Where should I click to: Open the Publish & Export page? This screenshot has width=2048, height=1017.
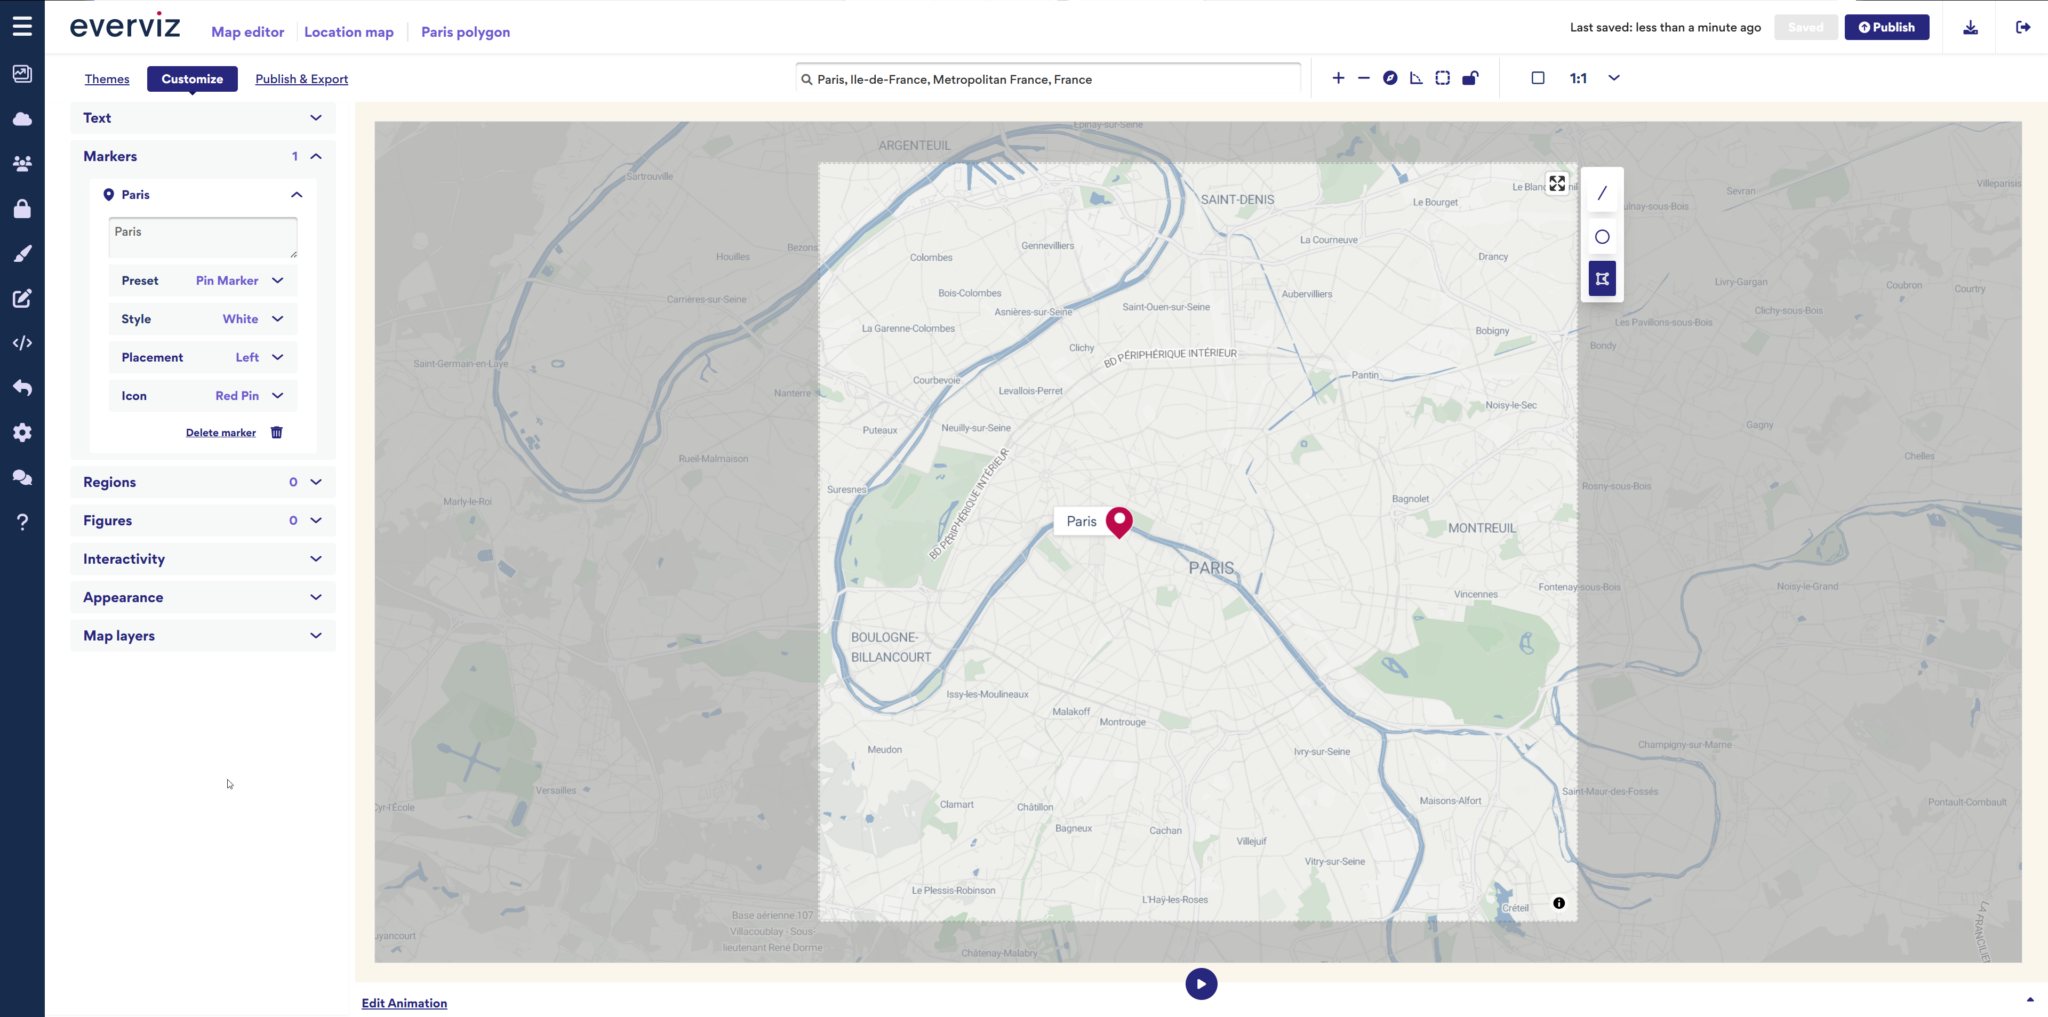pos(301,79)
